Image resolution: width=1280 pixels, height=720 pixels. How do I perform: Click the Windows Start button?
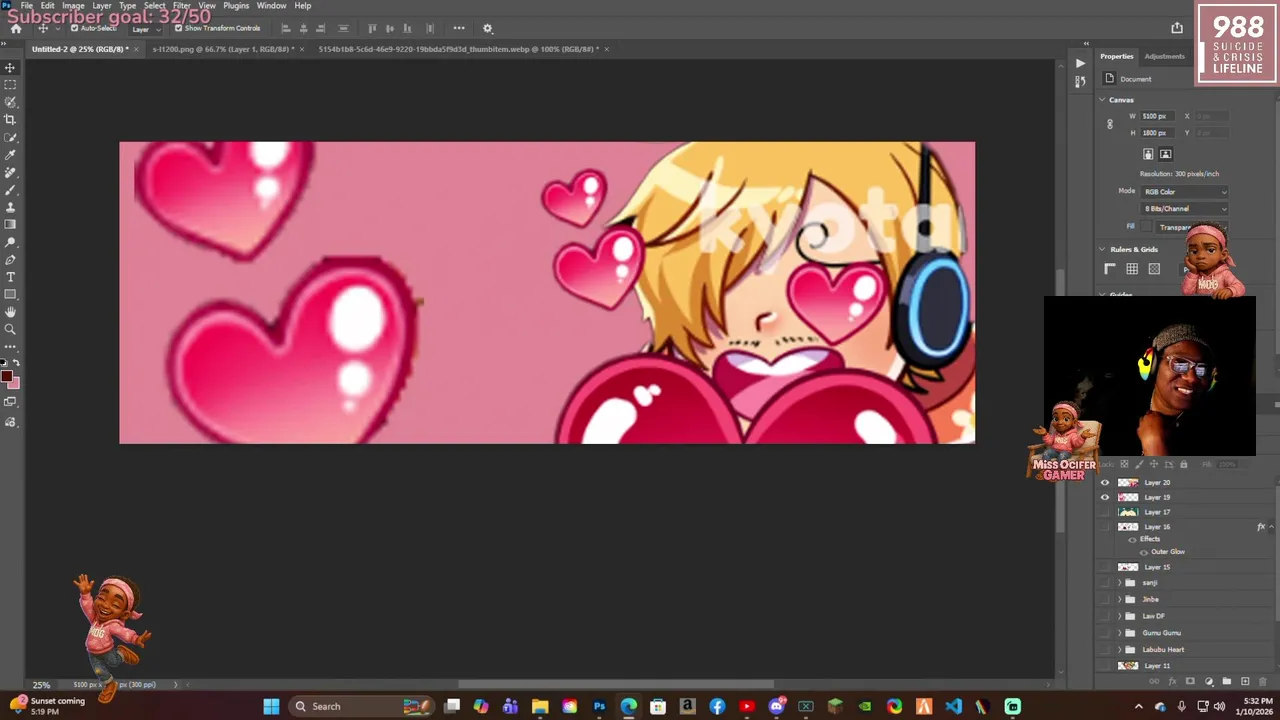coord(271,706)
